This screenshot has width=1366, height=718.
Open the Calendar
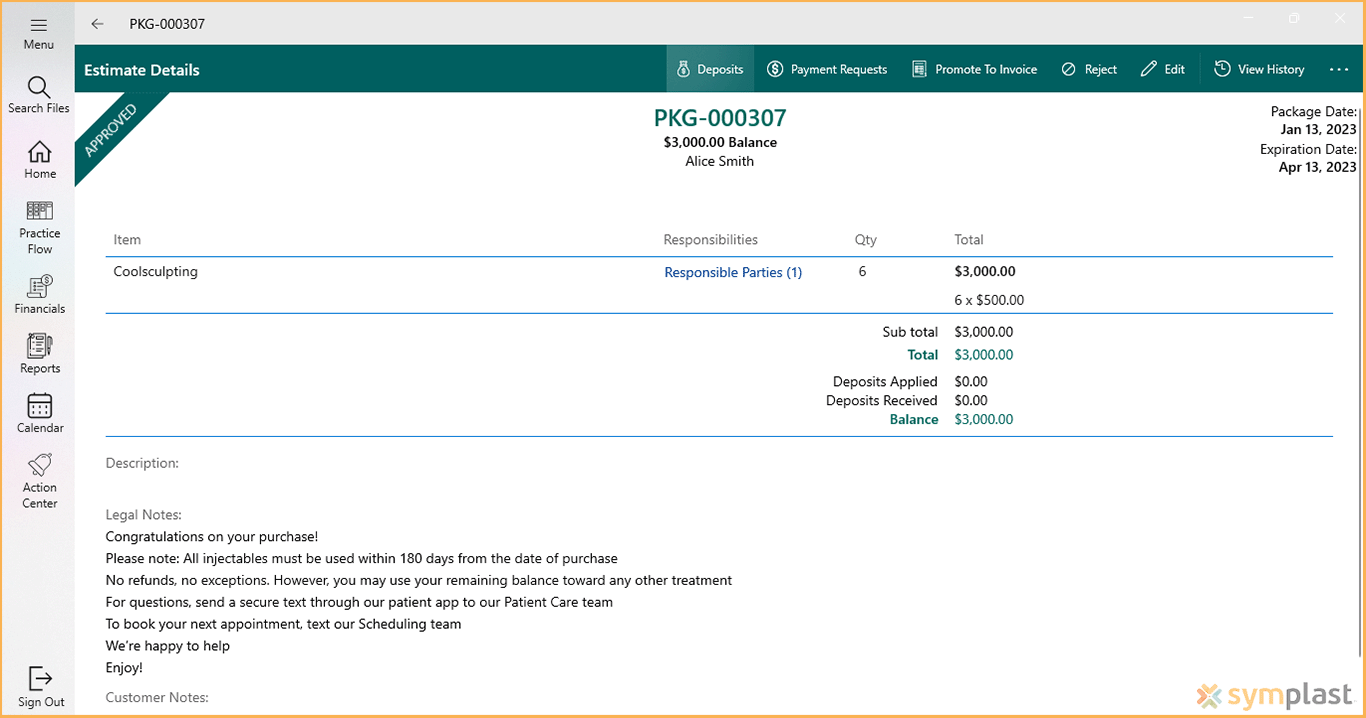tap(38, 411)
